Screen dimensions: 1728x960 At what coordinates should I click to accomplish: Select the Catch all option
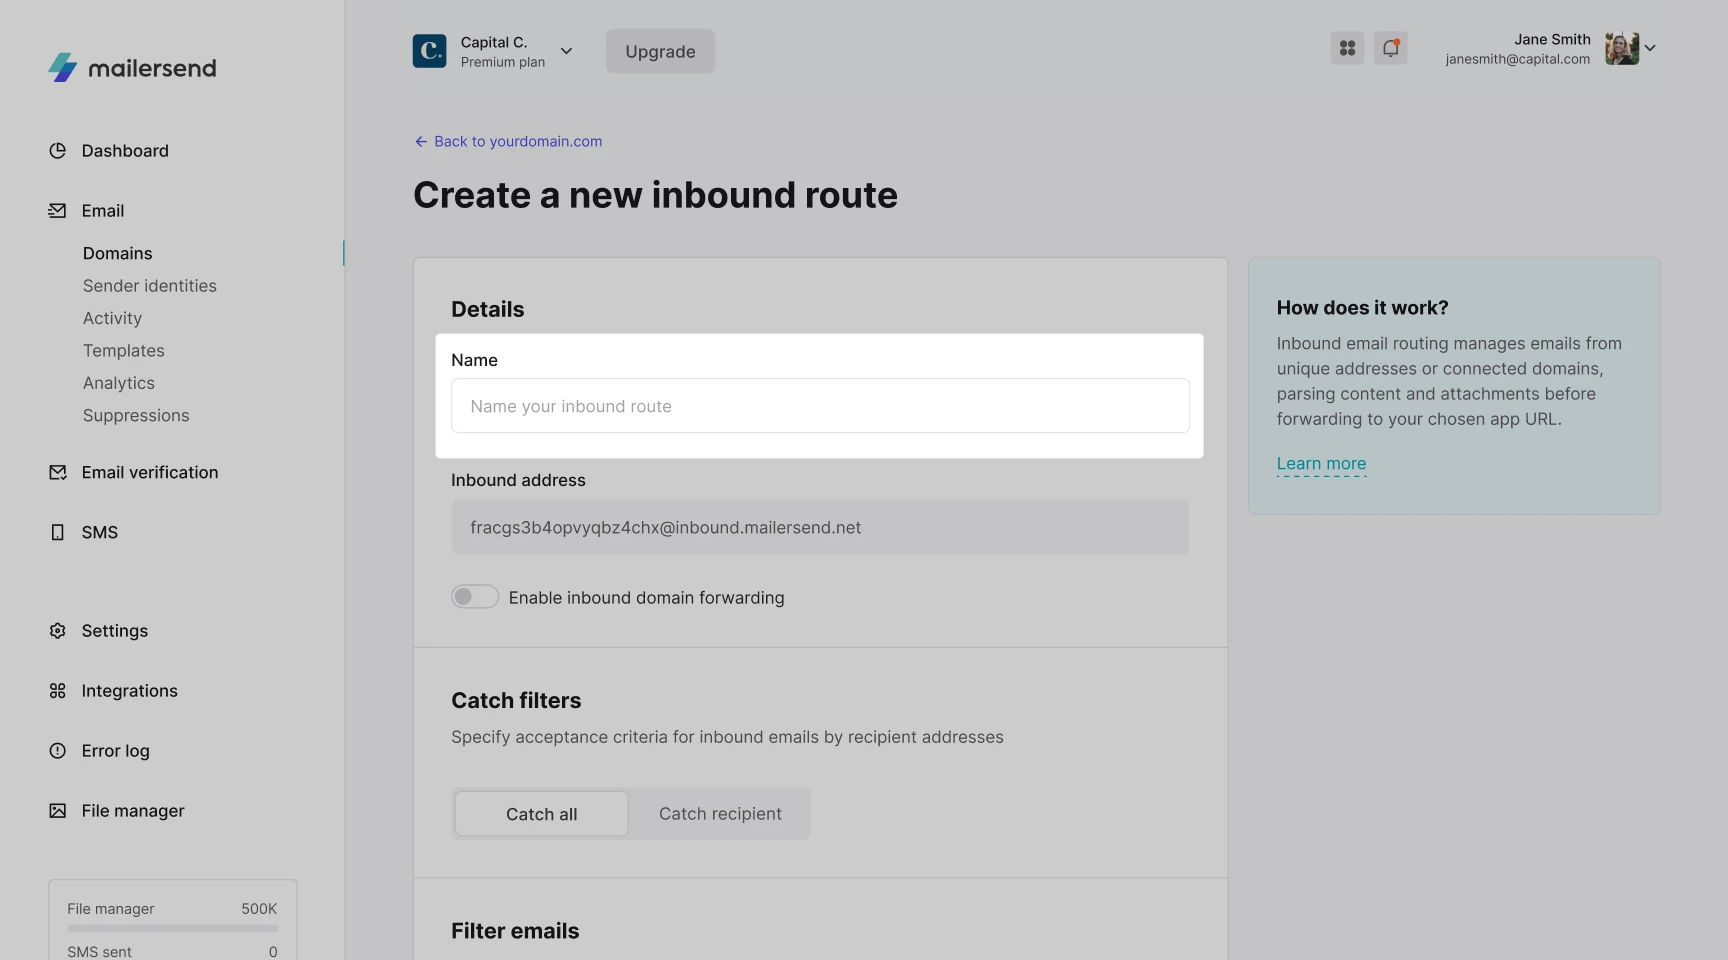[541, 814]
